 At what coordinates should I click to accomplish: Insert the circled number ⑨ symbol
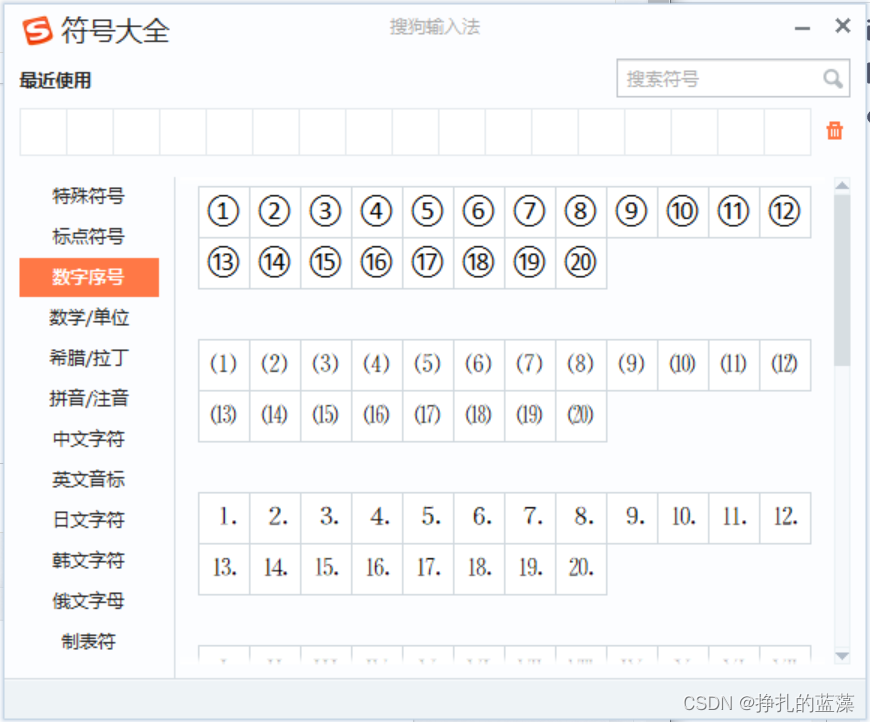point(633,212)
